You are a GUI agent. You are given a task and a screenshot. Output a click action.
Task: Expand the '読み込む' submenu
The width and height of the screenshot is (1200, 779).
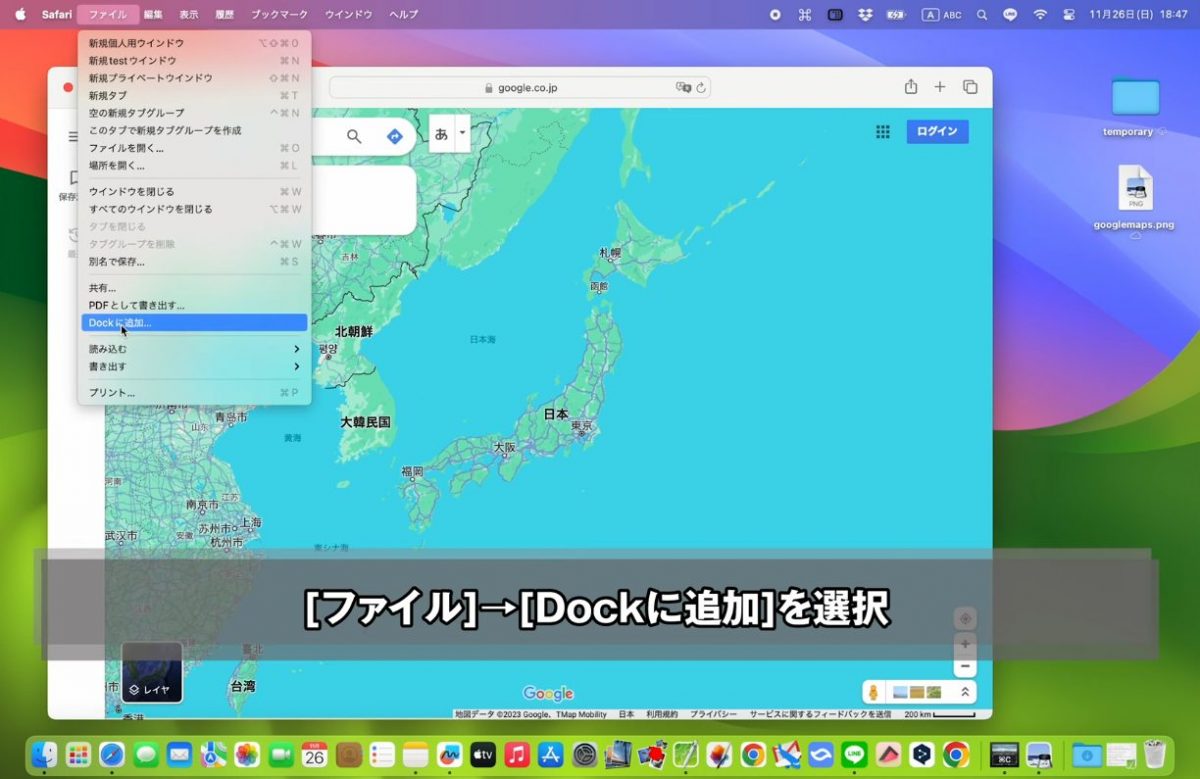tap(194, 349)
